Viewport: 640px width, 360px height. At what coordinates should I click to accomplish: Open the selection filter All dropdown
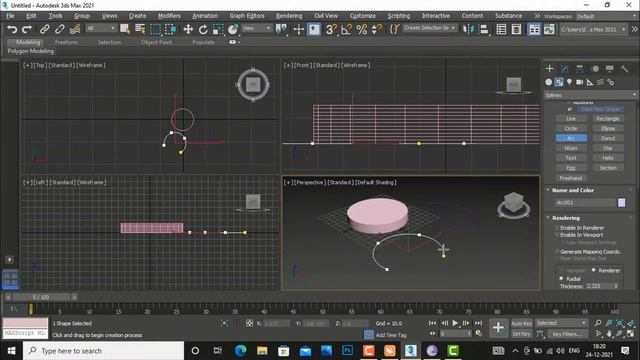101,28
